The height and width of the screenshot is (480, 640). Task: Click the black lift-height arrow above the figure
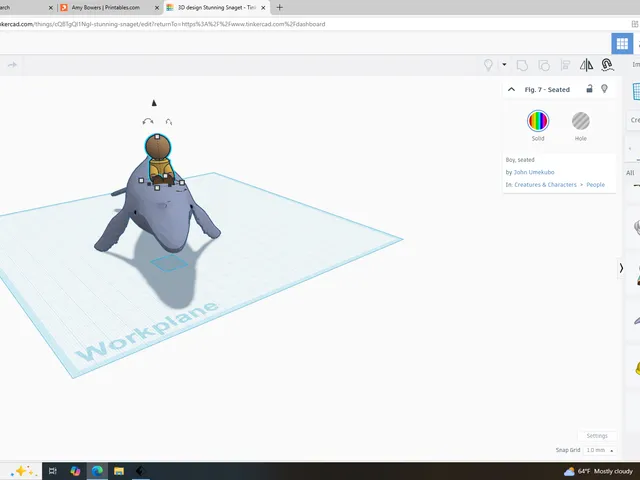[154, 103]
